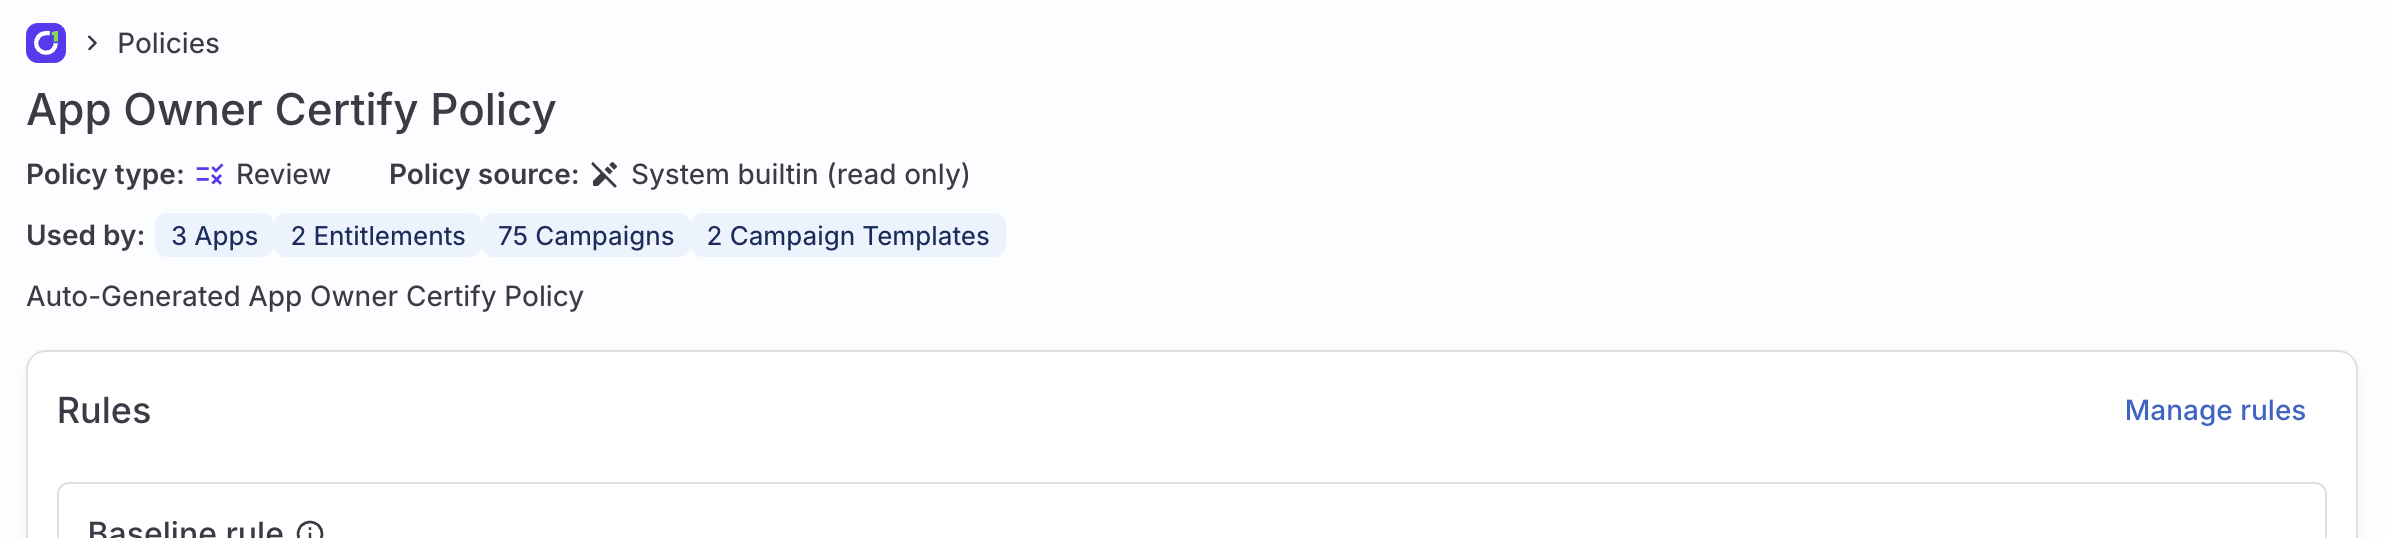This screenshot has width=2386, height=538.
Task: Click the Baseline rule heading
Action: pyautogui.click(x=185, y=528)
